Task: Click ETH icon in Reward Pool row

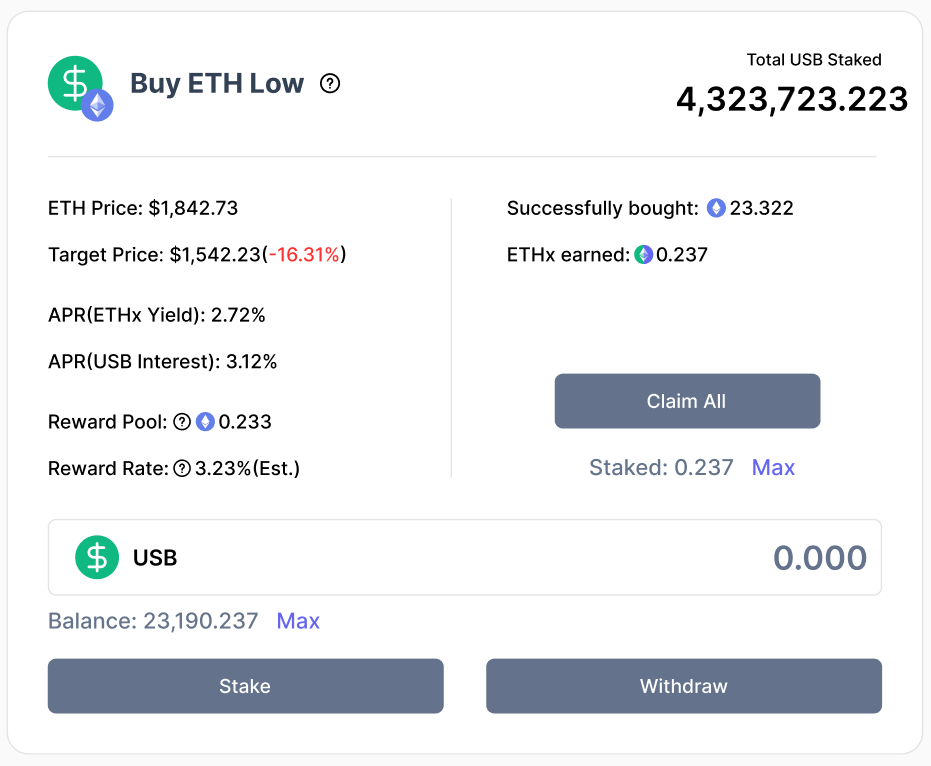Action: [205, 422]
